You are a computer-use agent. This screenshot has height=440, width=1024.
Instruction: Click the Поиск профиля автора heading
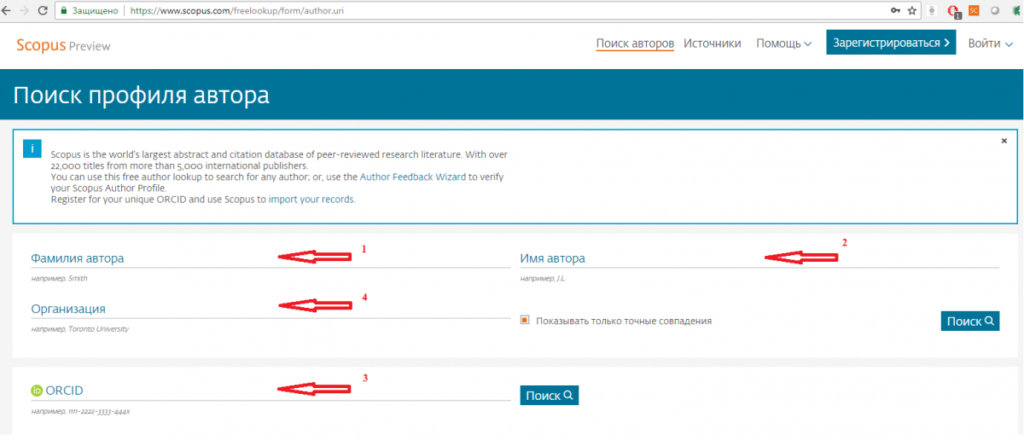coord(141,95)
